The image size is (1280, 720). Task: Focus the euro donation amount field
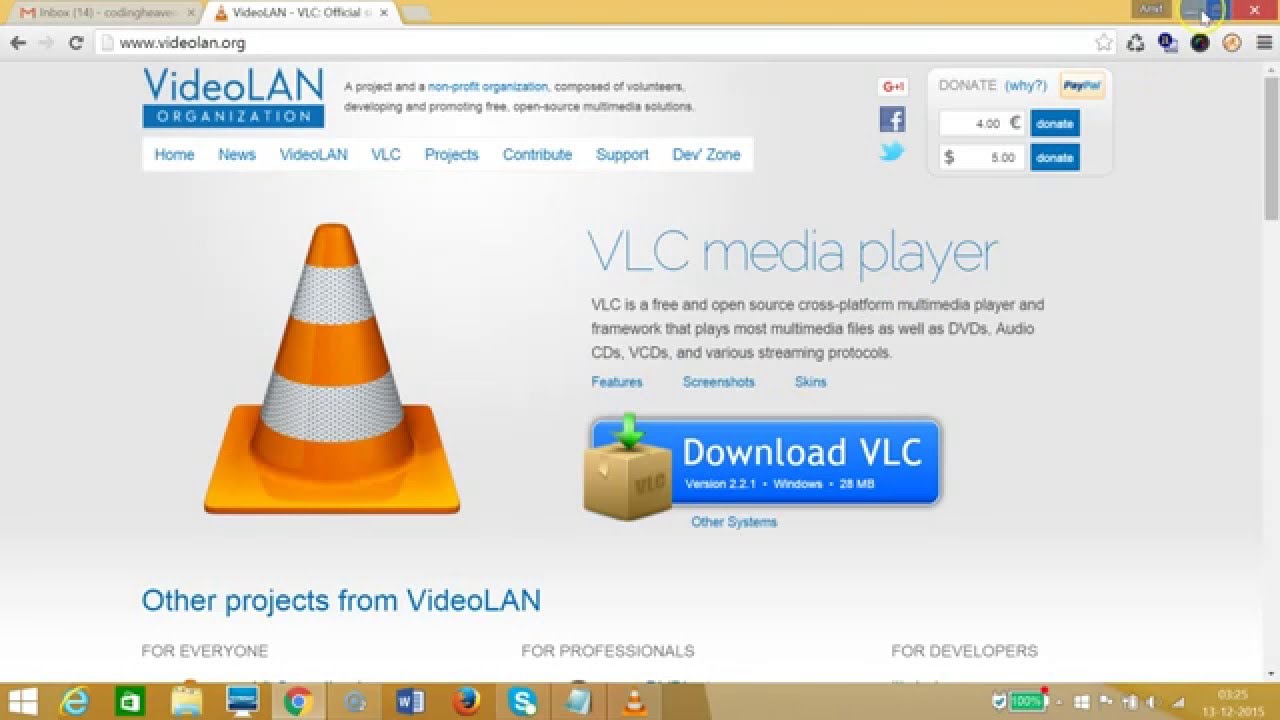tap(982, 123)
